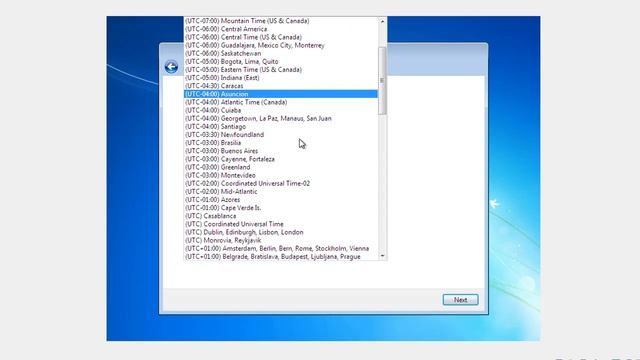The width and height of the screenshot is (640, 360).
Task: Select (UTC-04:00) Santiago
Action: coord(281,127)
